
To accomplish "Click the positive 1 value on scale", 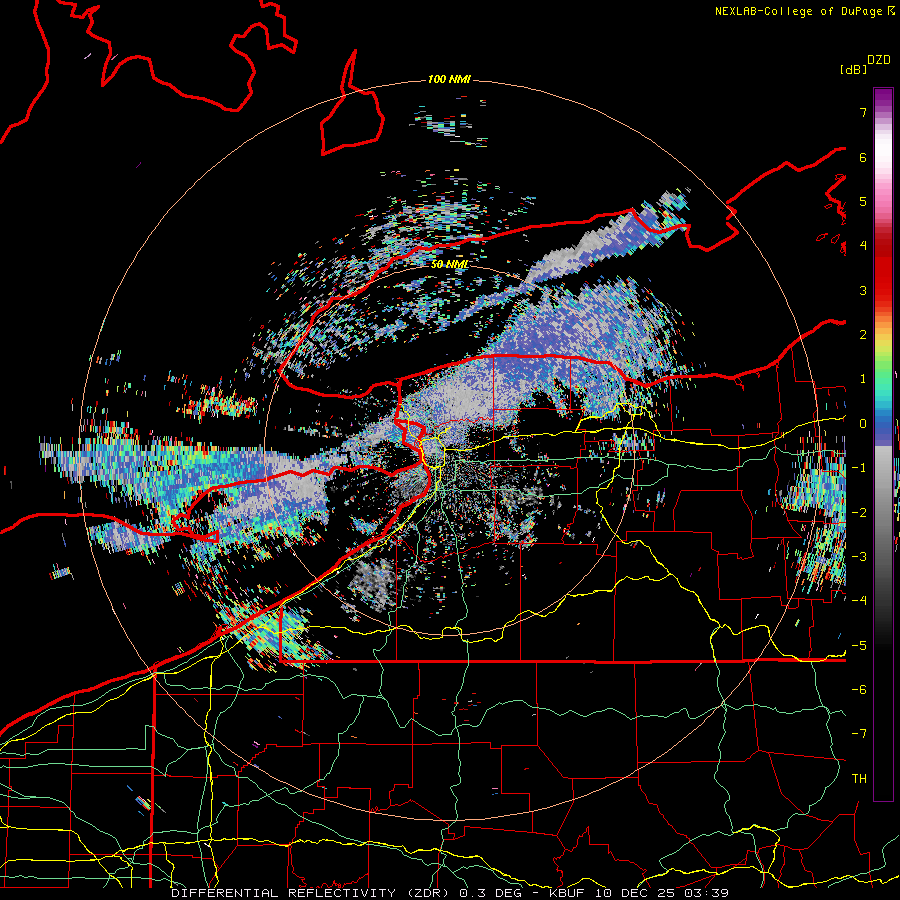I will click(863, 379).
